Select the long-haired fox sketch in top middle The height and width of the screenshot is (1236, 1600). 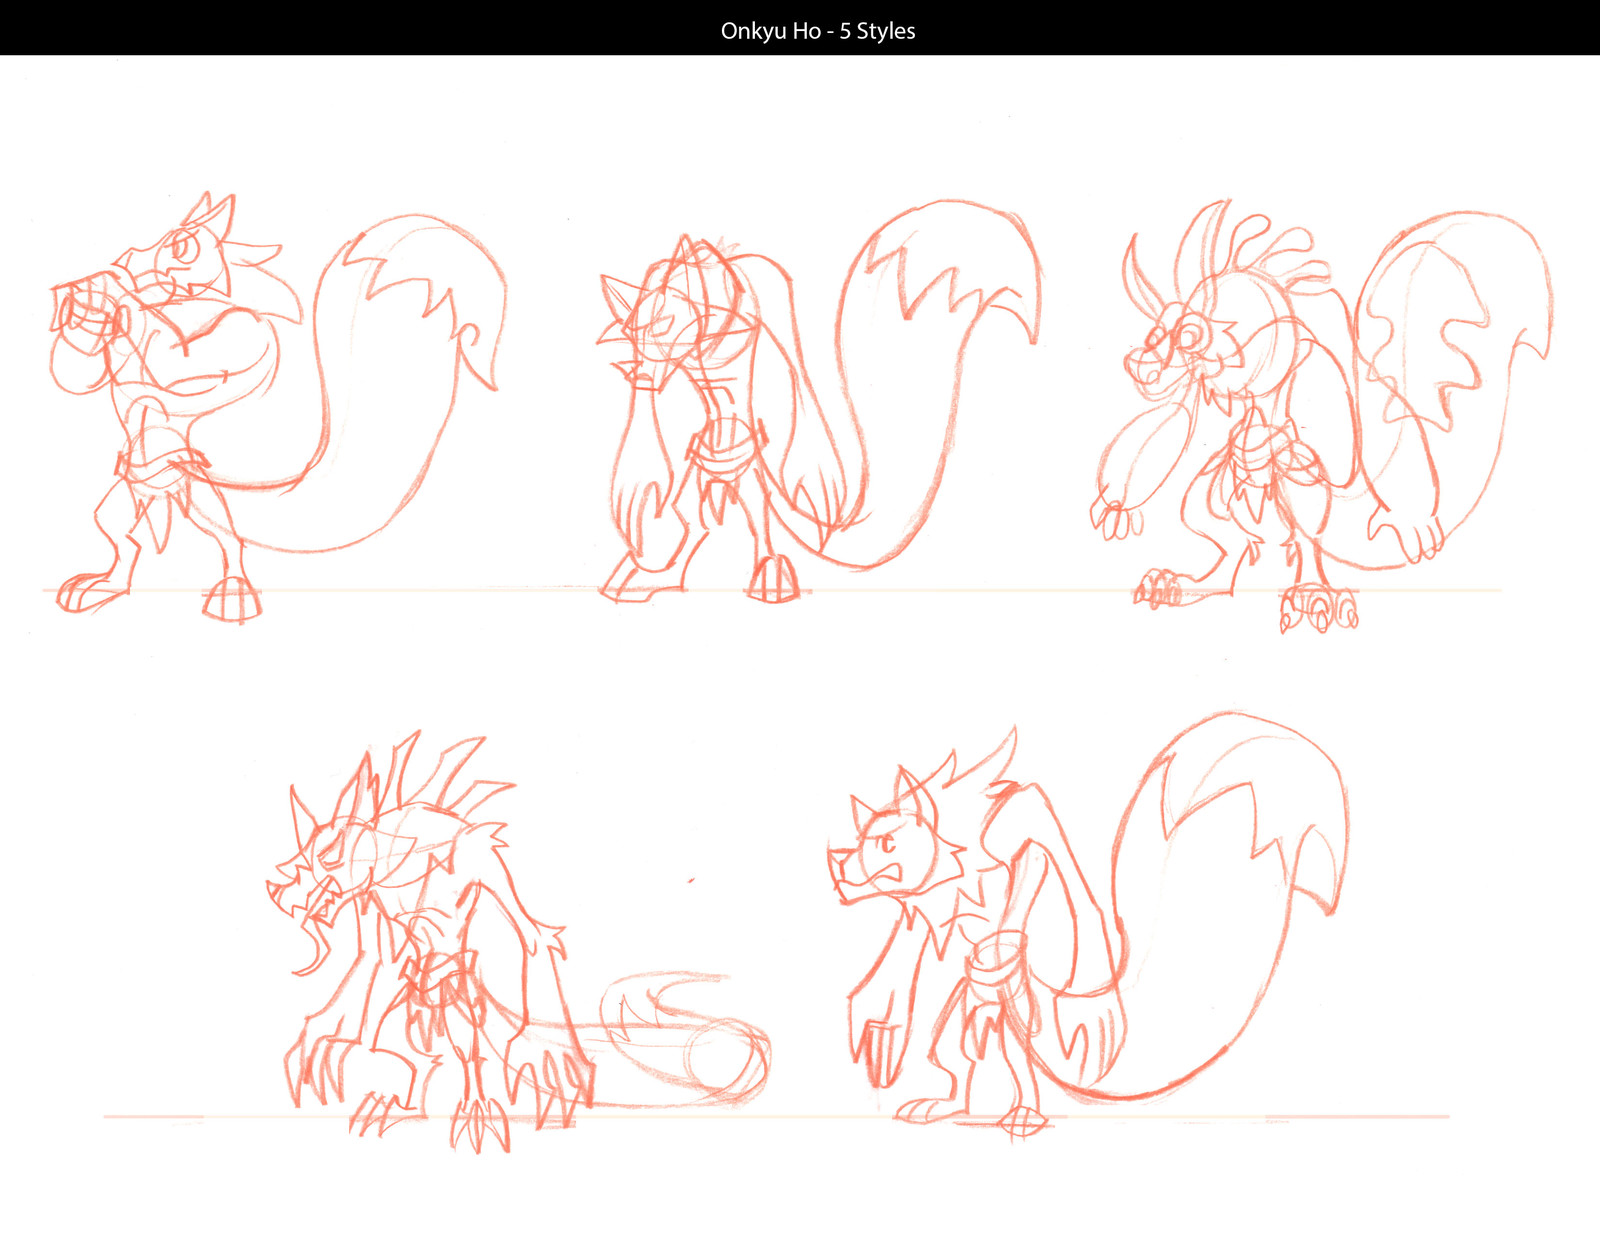pyautogui.click(x=819, y=402)
